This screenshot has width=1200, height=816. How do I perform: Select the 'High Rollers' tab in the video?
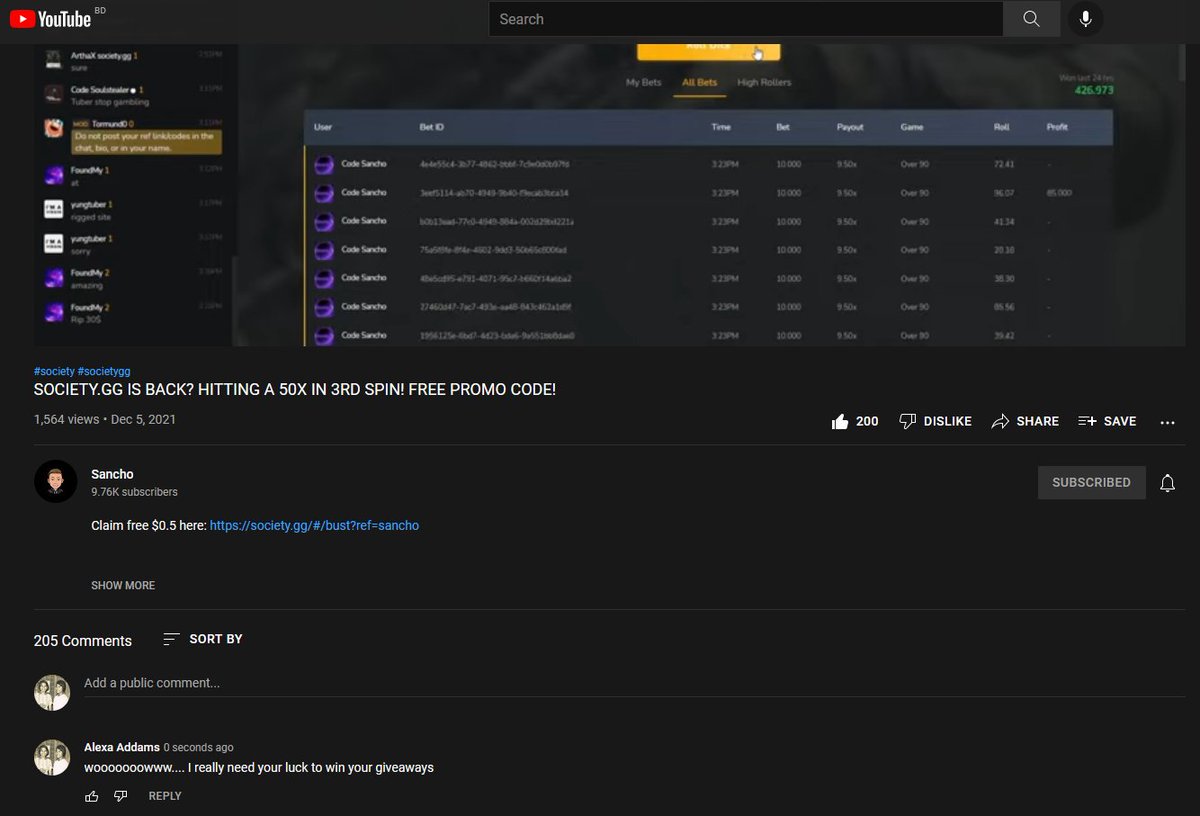point(764,82)
